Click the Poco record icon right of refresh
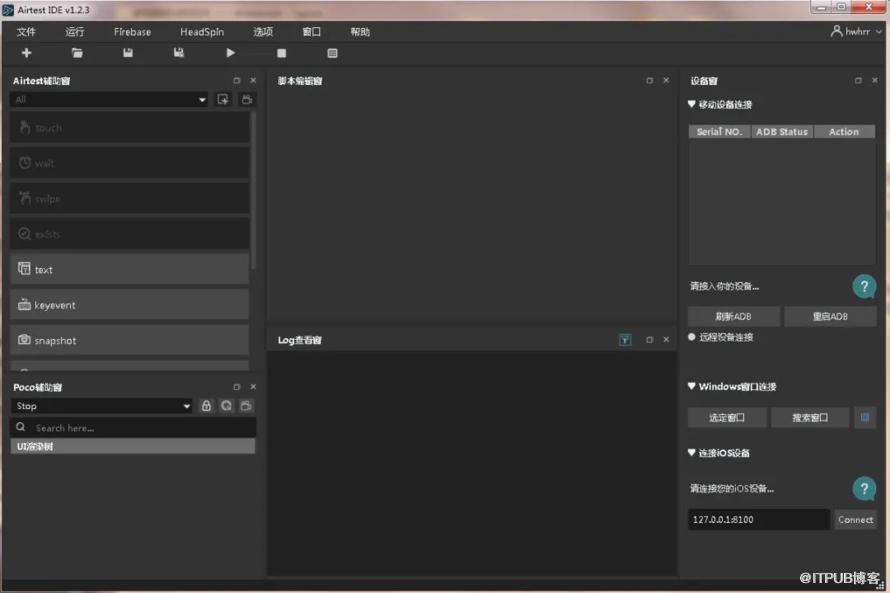The width and height of the screenshot is (890, 593). tap(246, 406)
